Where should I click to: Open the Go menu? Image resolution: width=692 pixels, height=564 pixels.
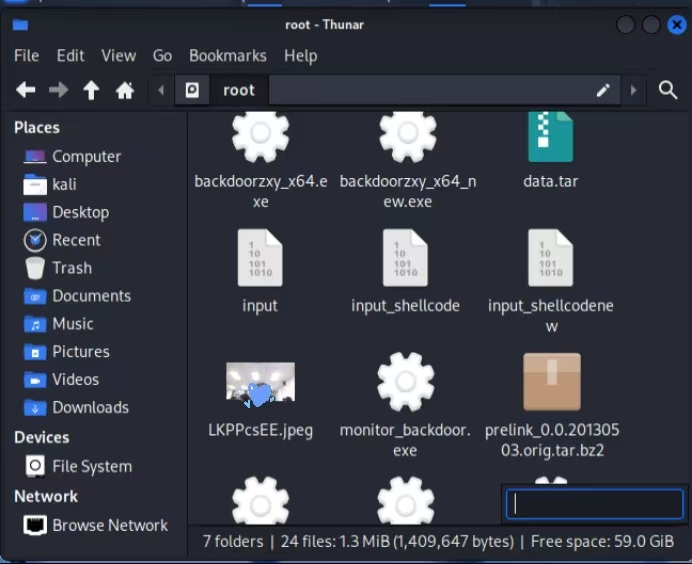tap(162, 56)
